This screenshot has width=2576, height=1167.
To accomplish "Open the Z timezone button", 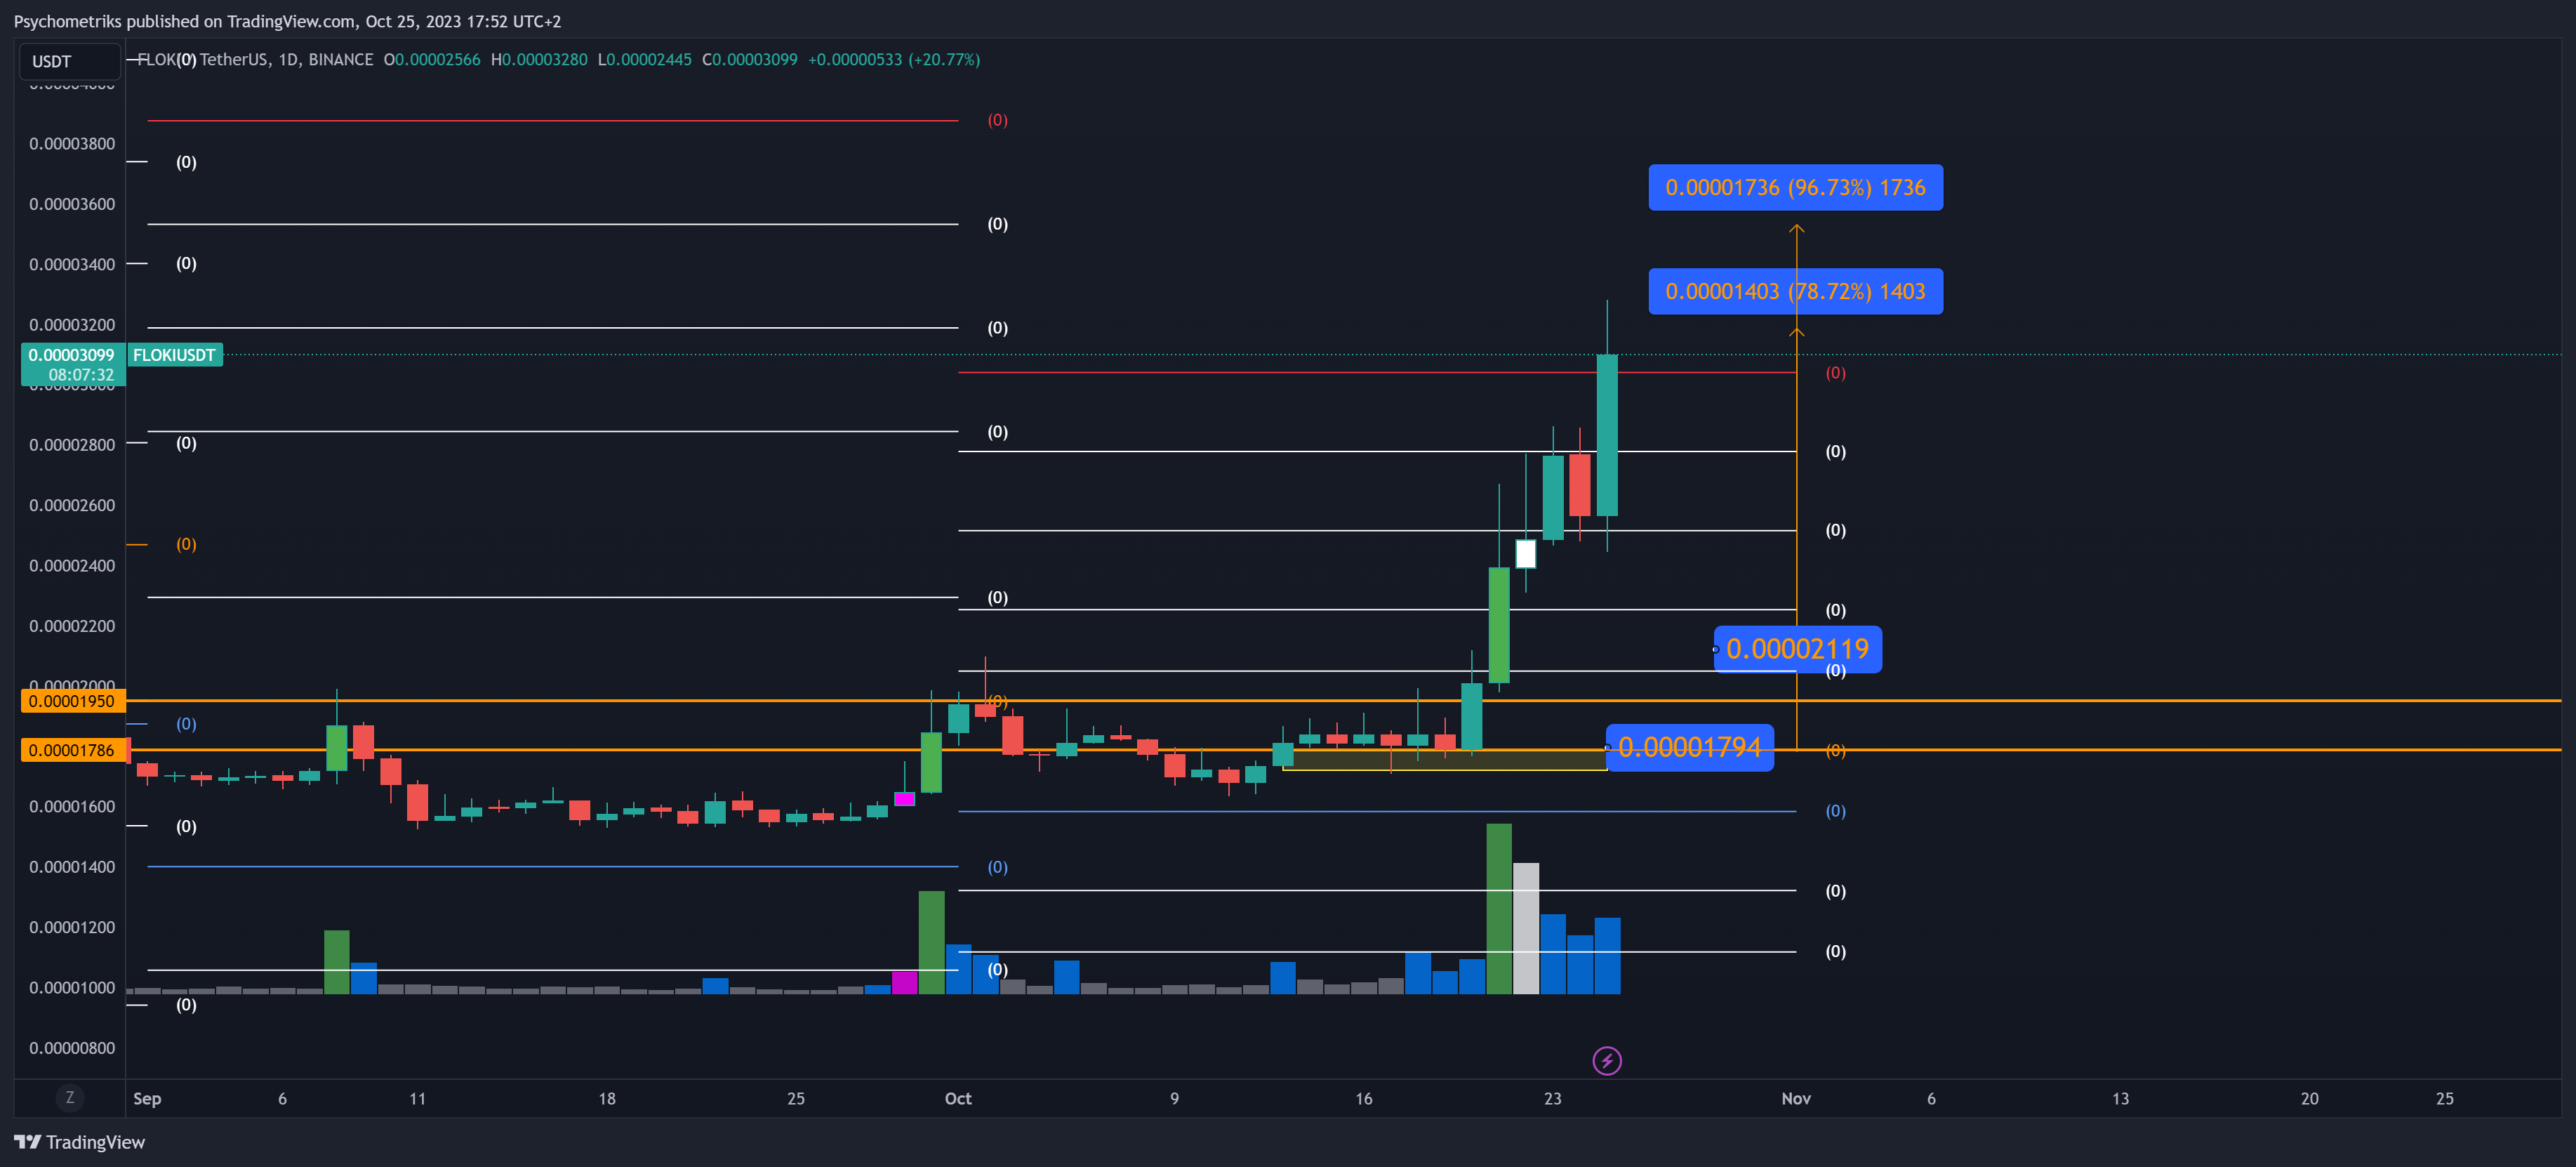I will pyautogui.click(x=69, y=1097).
